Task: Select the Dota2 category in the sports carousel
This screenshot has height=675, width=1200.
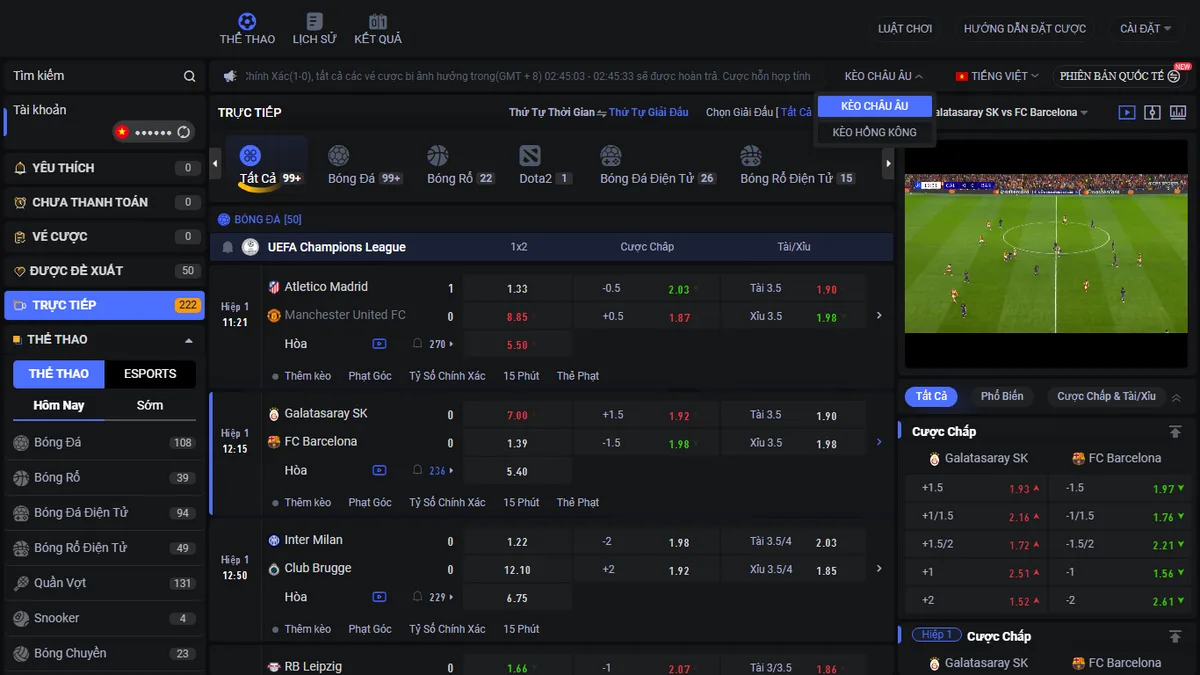Action: click(x=545, y=166)
